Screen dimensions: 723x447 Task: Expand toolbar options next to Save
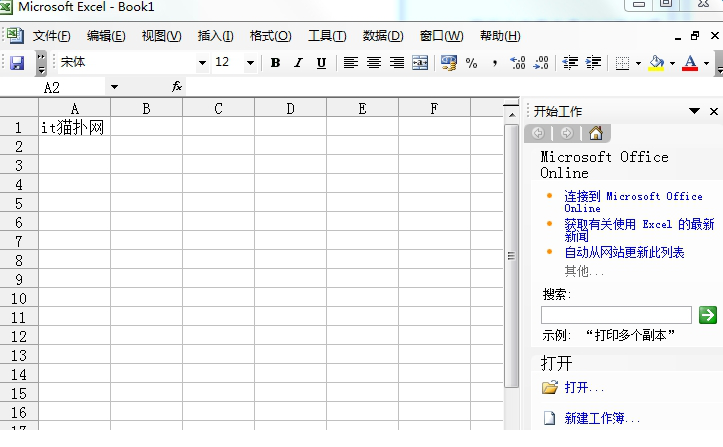point(41,63)
